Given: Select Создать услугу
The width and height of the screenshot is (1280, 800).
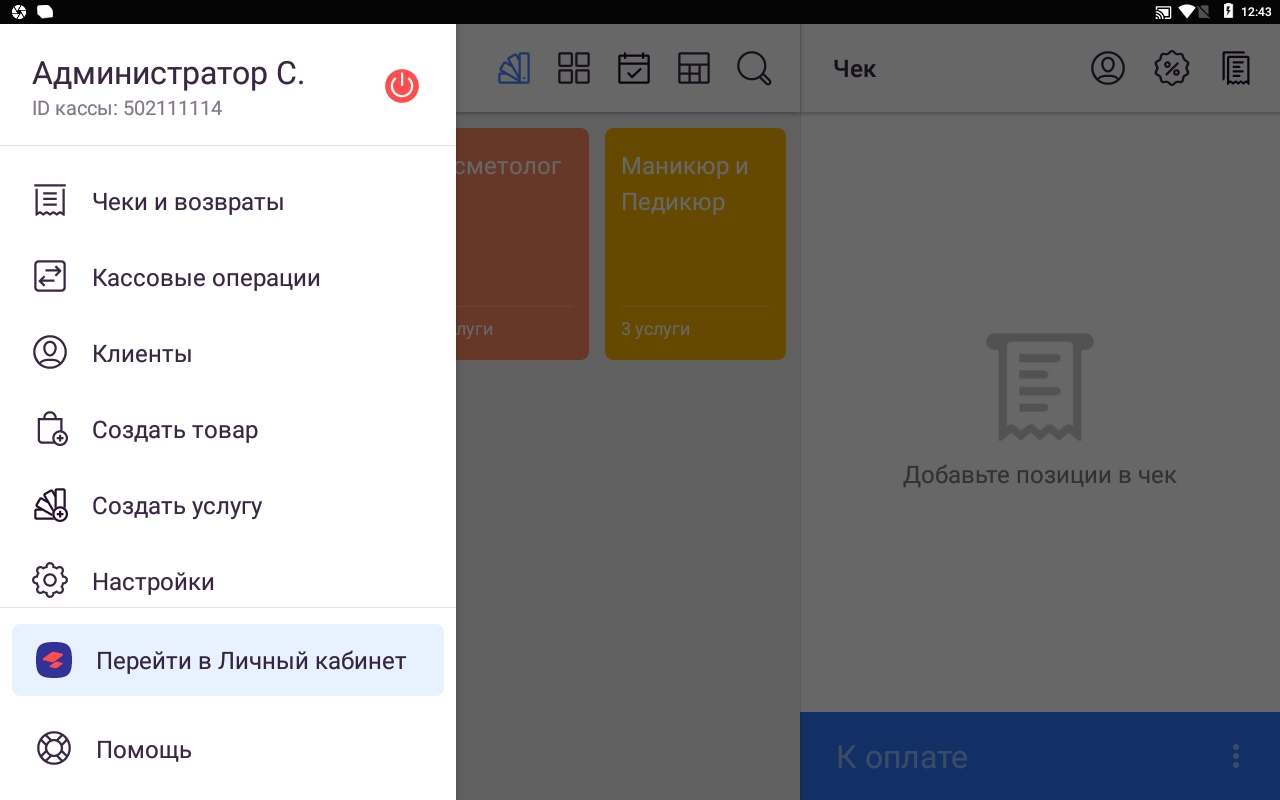Looking at the screenshot, I should 228,506.
